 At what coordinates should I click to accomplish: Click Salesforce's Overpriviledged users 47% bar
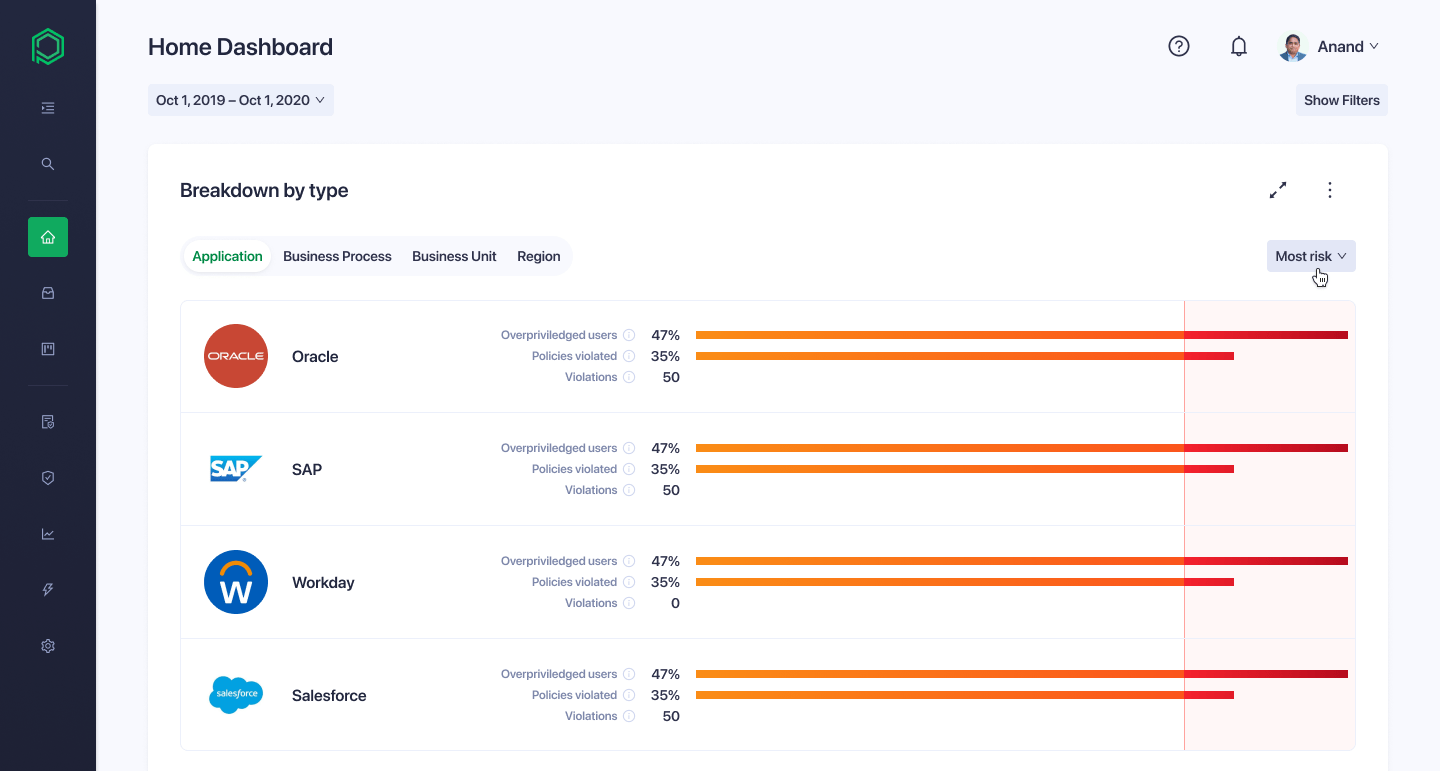coord(1022,674)
